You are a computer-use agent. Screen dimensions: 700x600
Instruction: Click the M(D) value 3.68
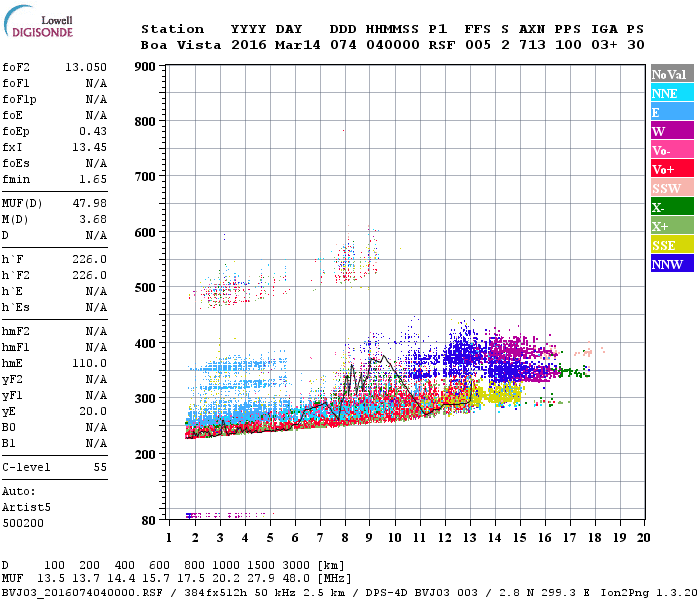point(93,219)
